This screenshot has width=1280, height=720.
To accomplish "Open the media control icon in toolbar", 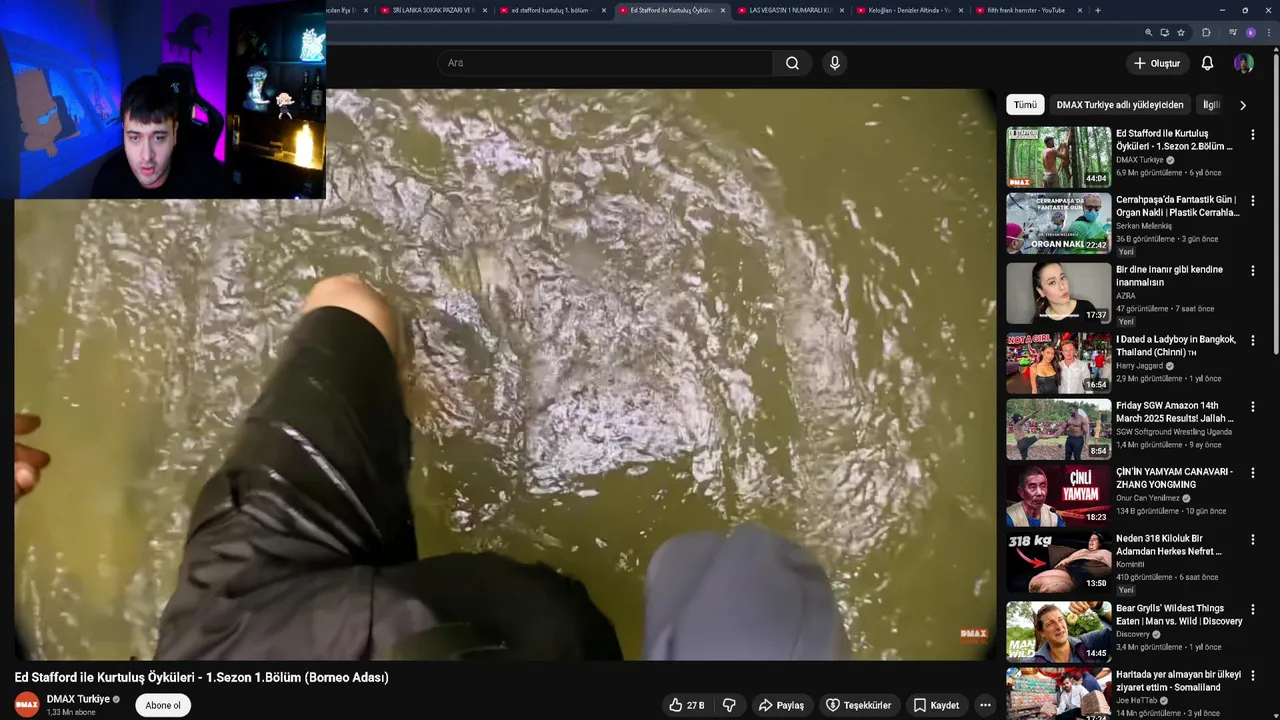I will pos(1232,32).
